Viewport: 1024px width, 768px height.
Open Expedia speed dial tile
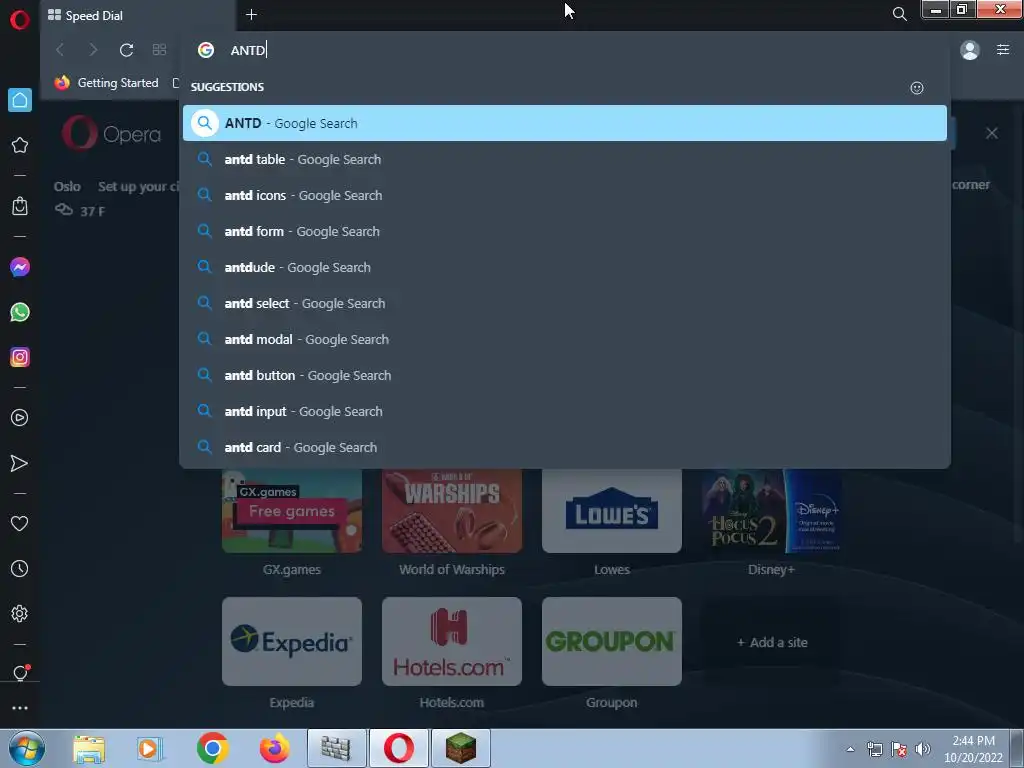coord(292,641)
